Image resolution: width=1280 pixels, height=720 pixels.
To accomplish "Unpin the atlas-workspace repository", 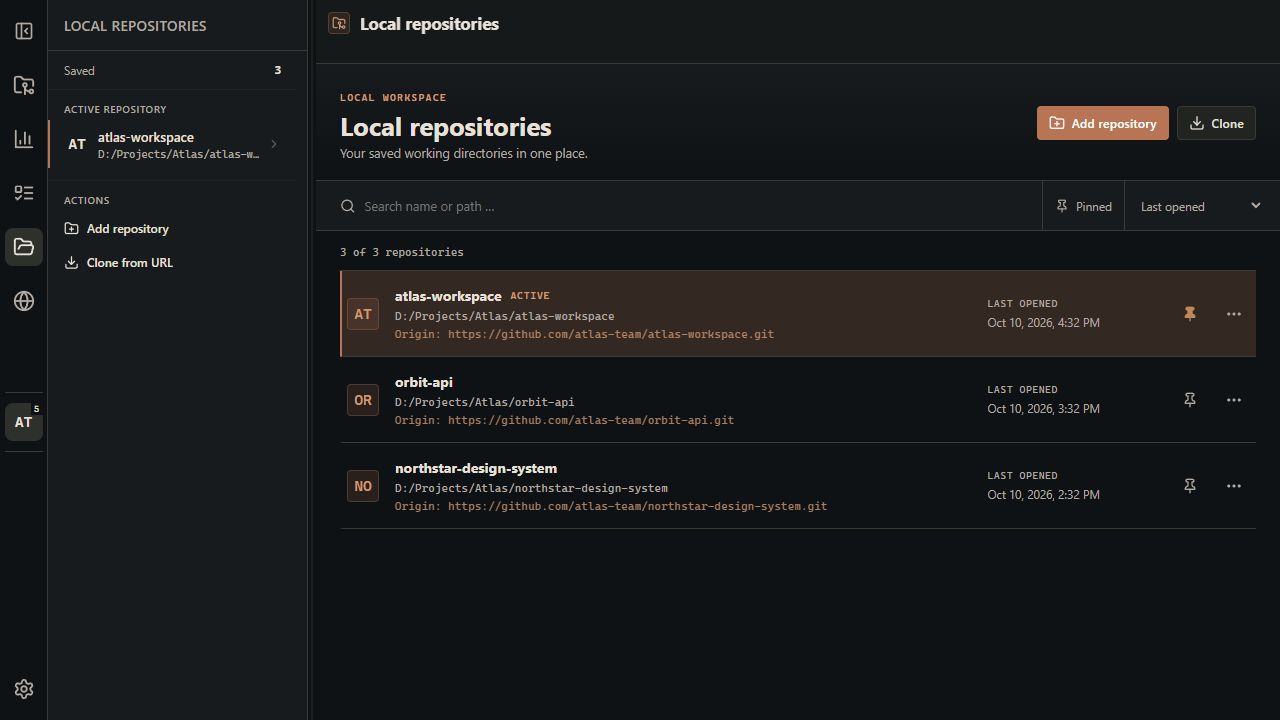I will (x=1190, y=314).
